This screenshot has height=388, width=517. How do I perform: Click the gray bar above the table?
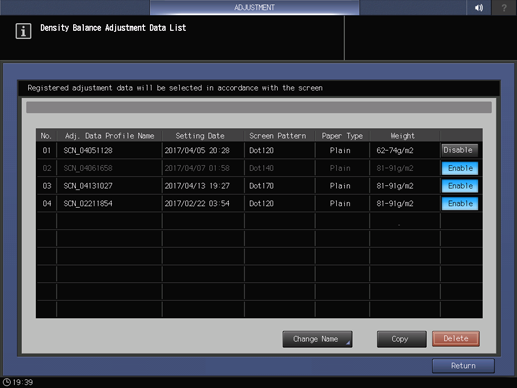[259, 107]
